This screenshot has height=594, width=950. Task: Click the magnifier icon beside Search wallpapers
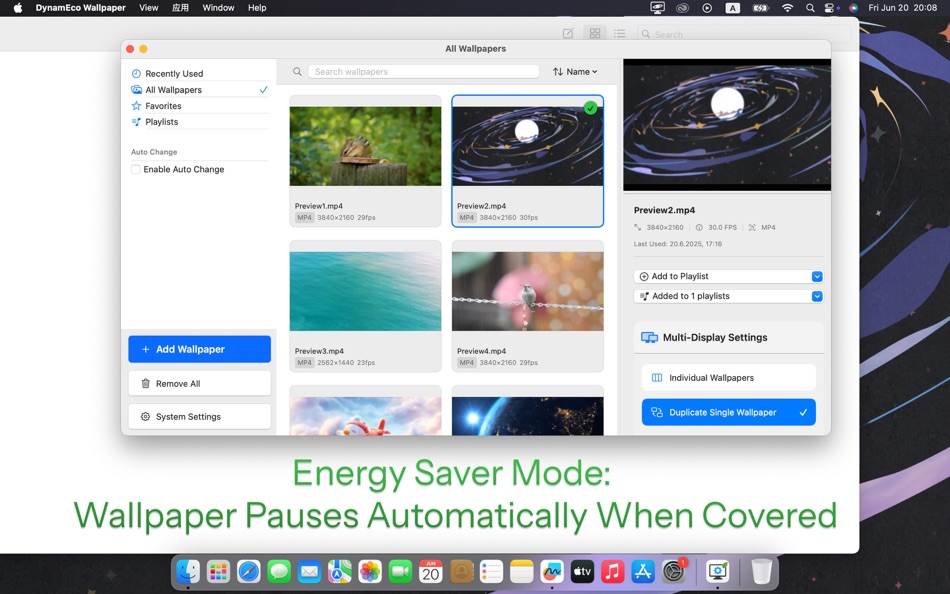297,72
